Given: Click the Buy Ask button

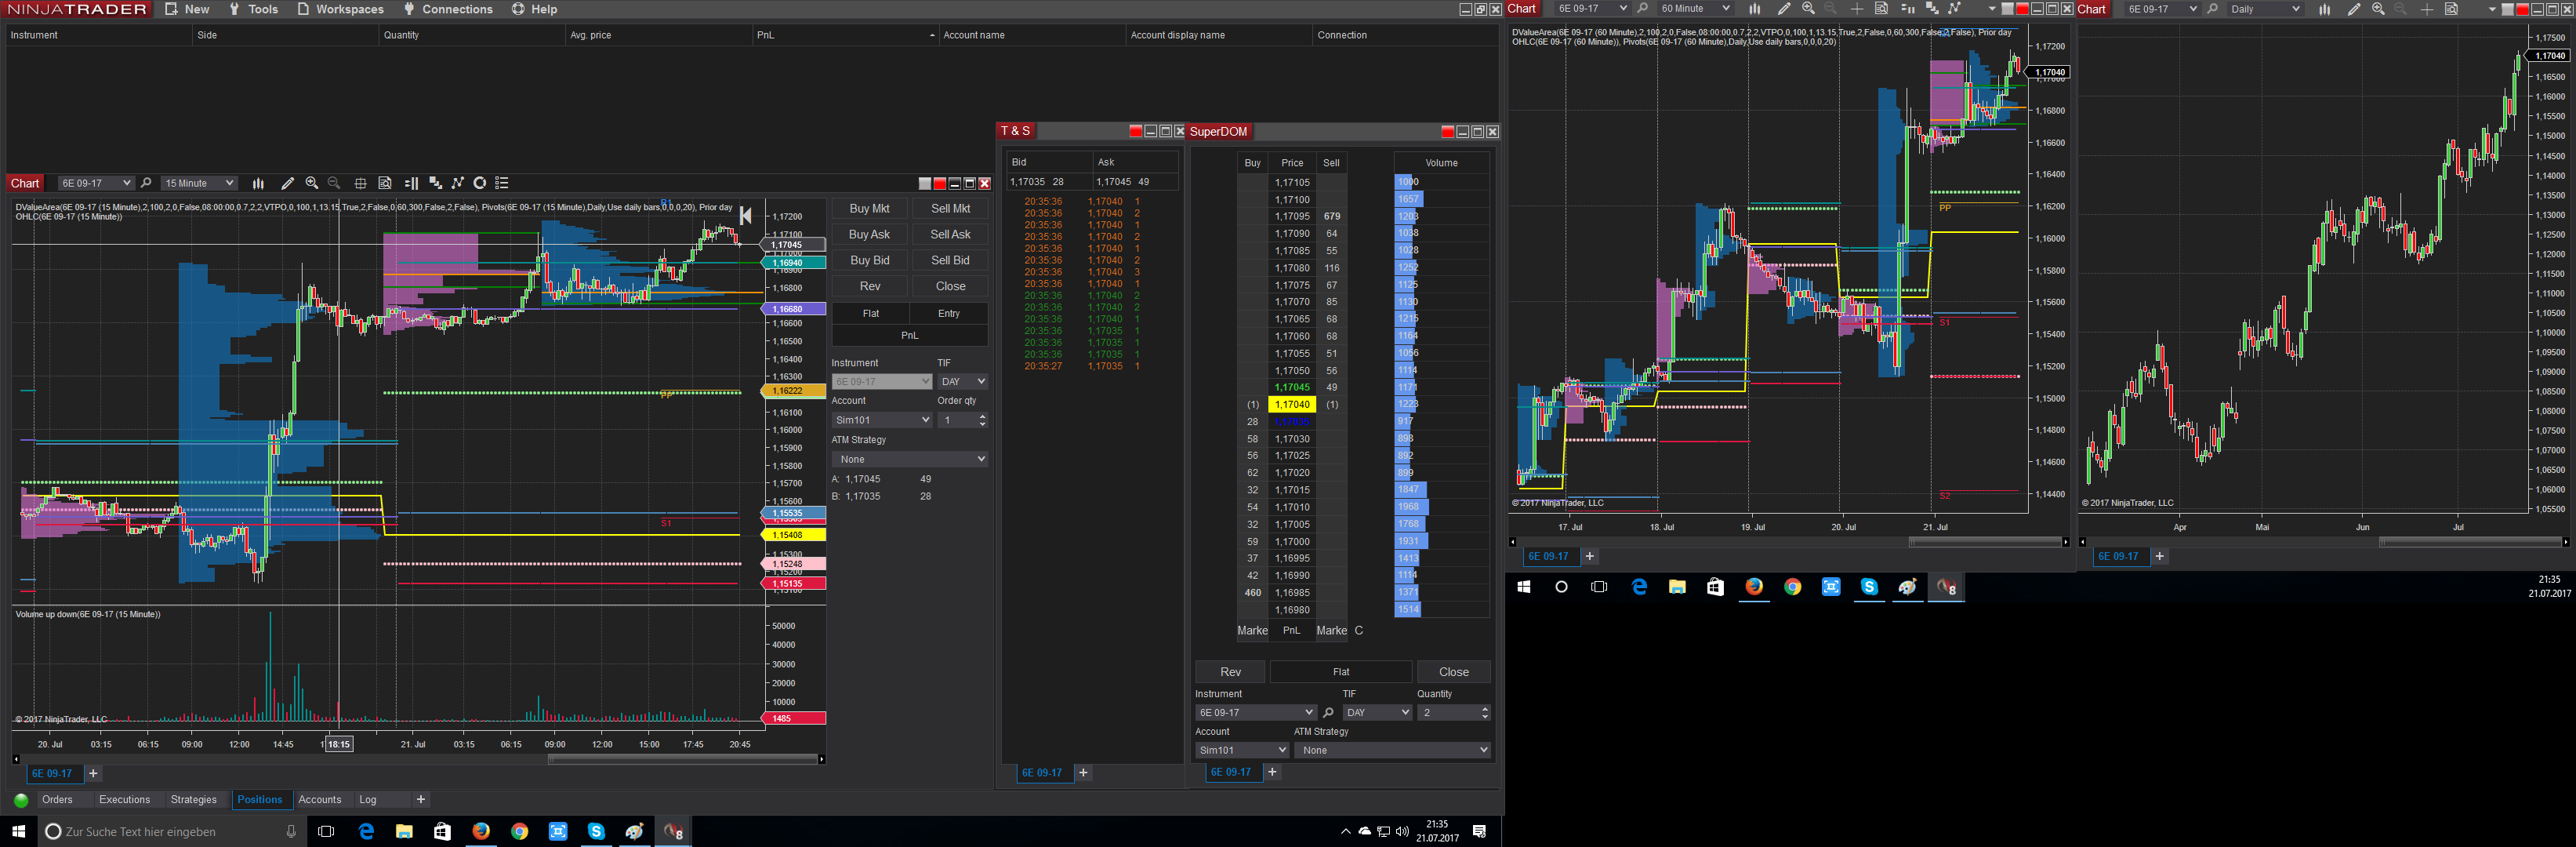Looking at the screenshot, I should point(869,234).
